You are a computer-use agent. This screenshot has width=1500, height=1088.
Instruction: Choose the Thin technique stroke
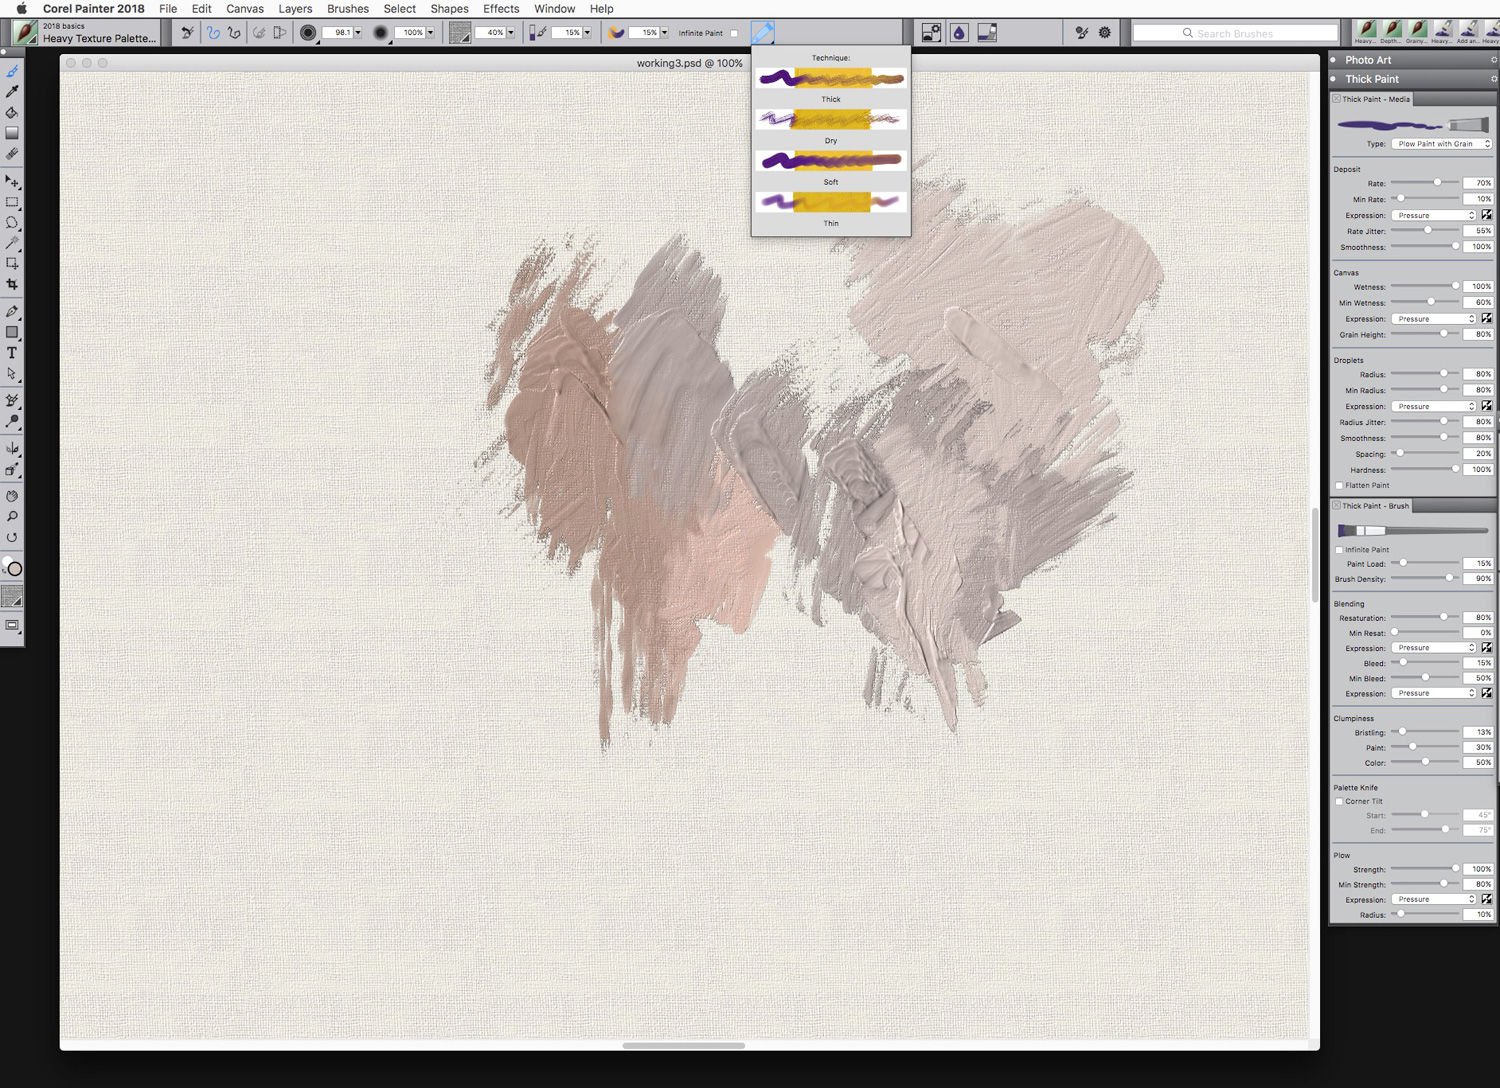[831, 202]
